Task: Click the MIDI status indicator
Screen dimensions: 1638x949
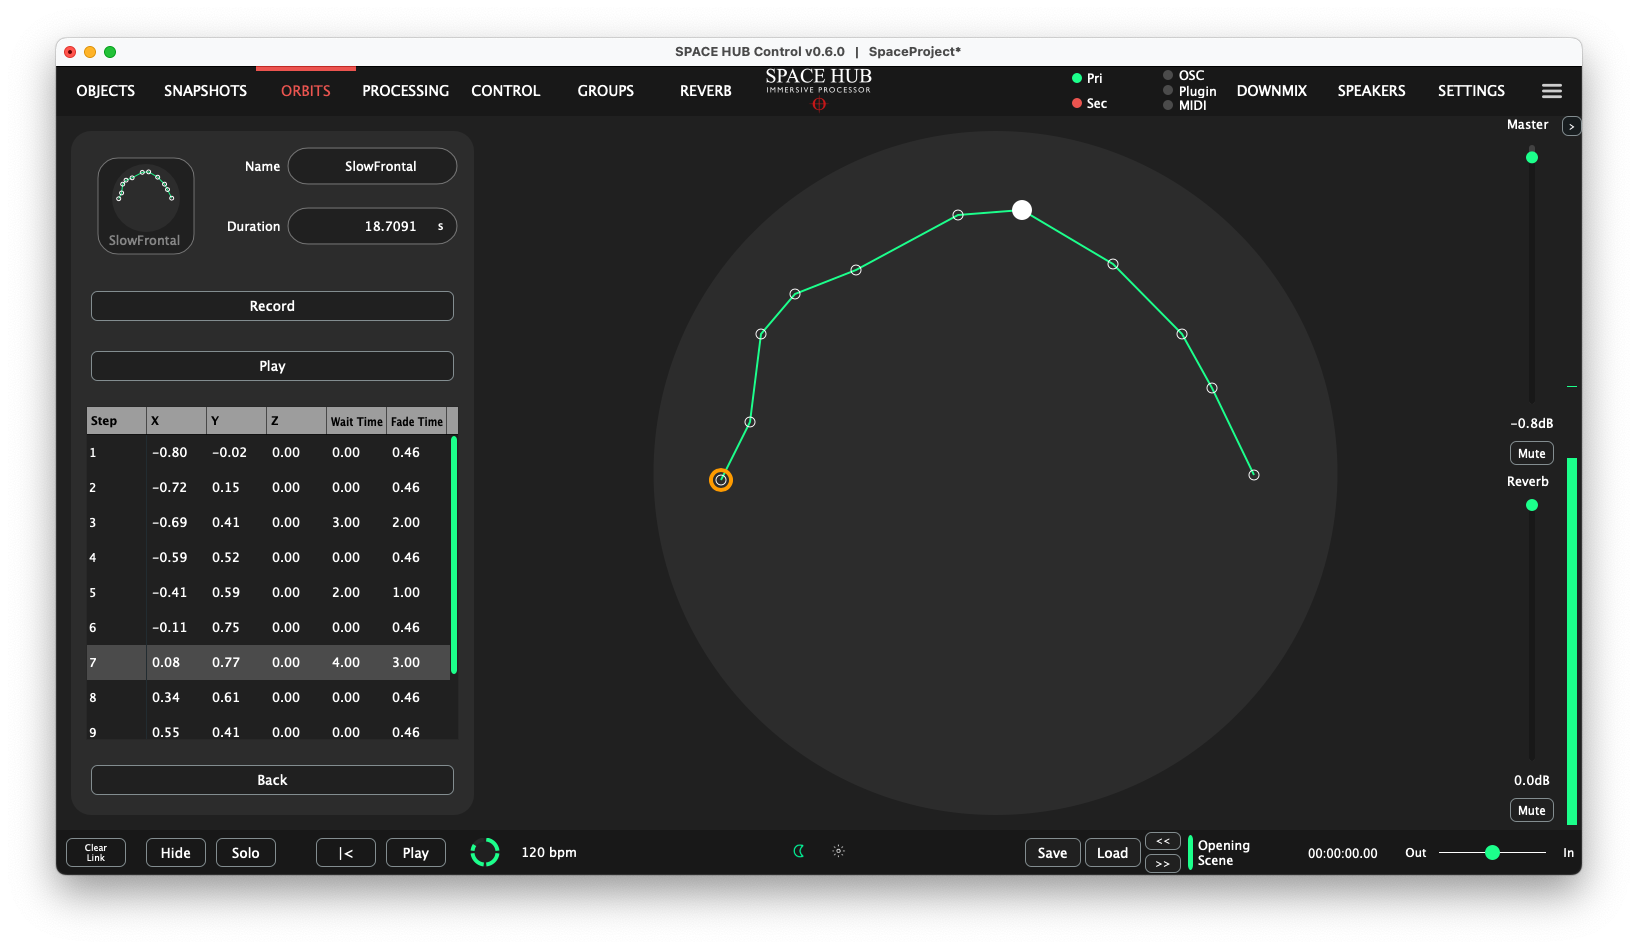Action: (x=1167, y=105)
